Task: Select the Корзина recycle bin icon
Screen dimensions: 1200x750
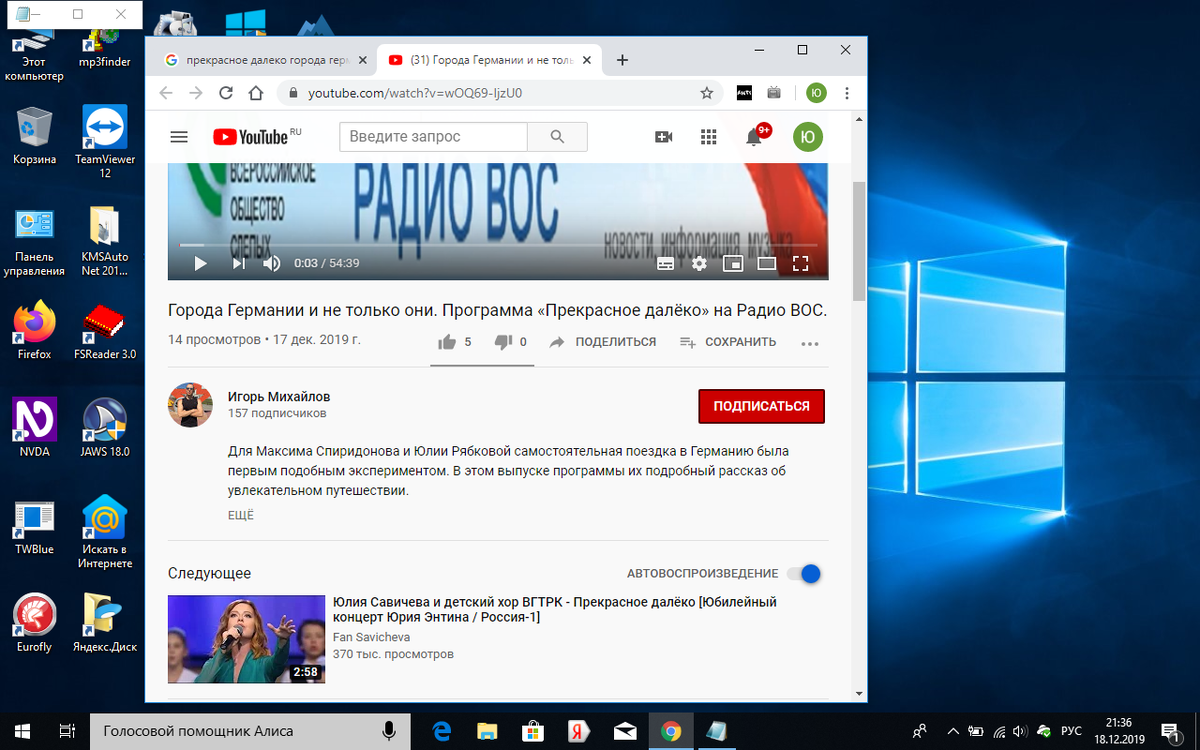Action: (x=35, y=136)
